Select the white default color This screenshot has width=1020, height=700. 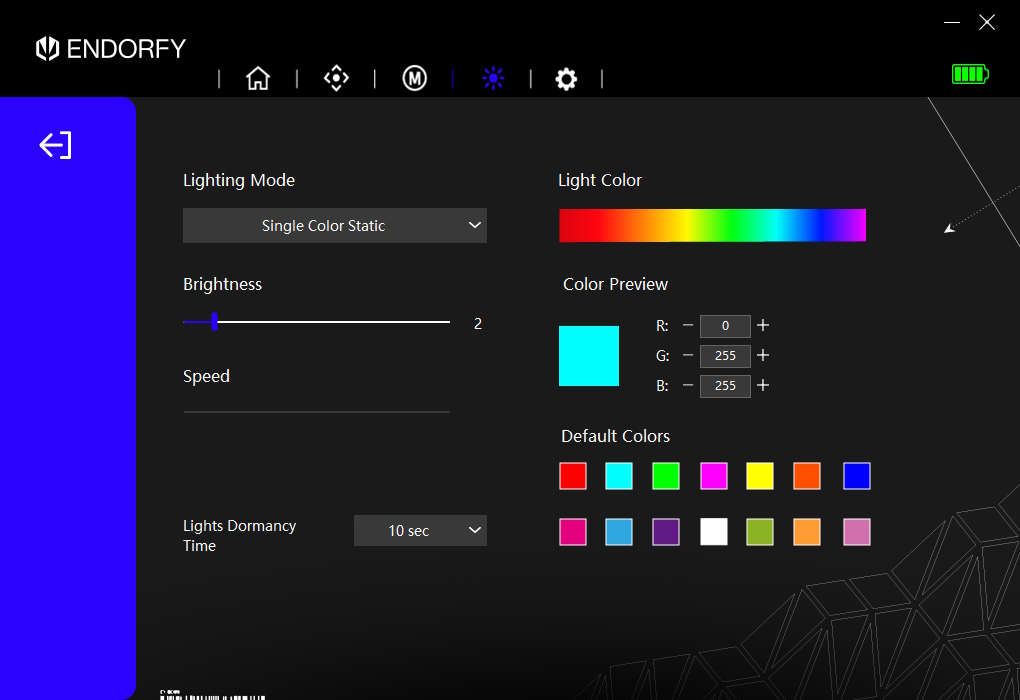(x=713, y=532)
